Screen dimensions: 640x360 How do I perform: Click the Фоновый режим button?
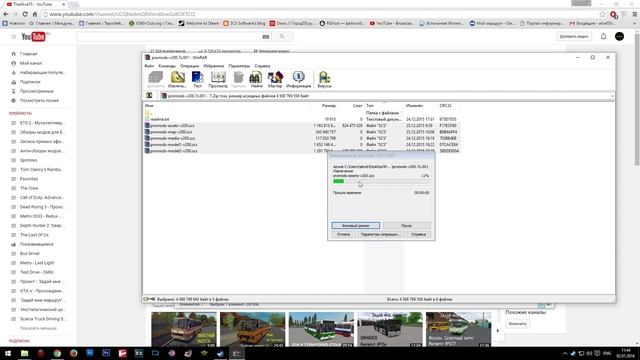click(356, 225)
